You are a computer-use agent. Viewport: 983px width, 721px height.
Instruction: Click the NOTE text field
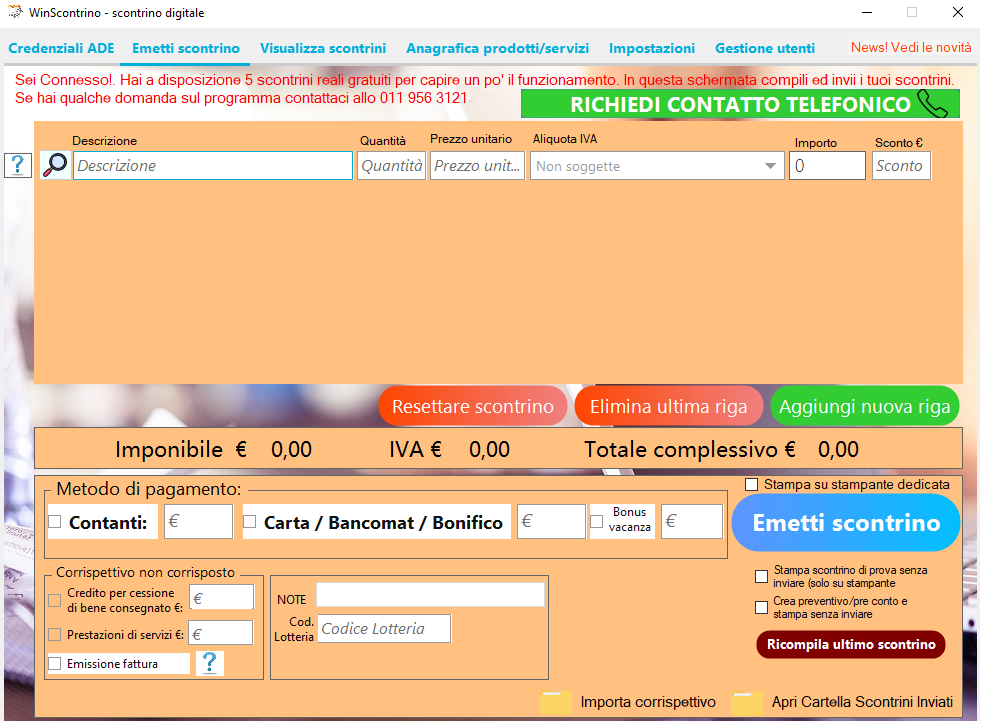[430, 594]
